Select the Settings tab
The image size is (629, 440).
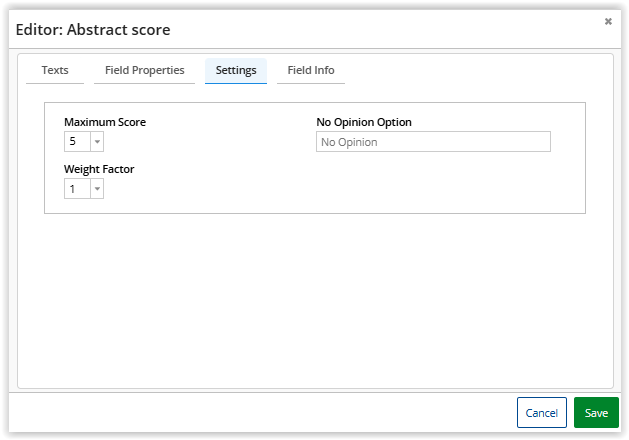[x=236, y=71]
